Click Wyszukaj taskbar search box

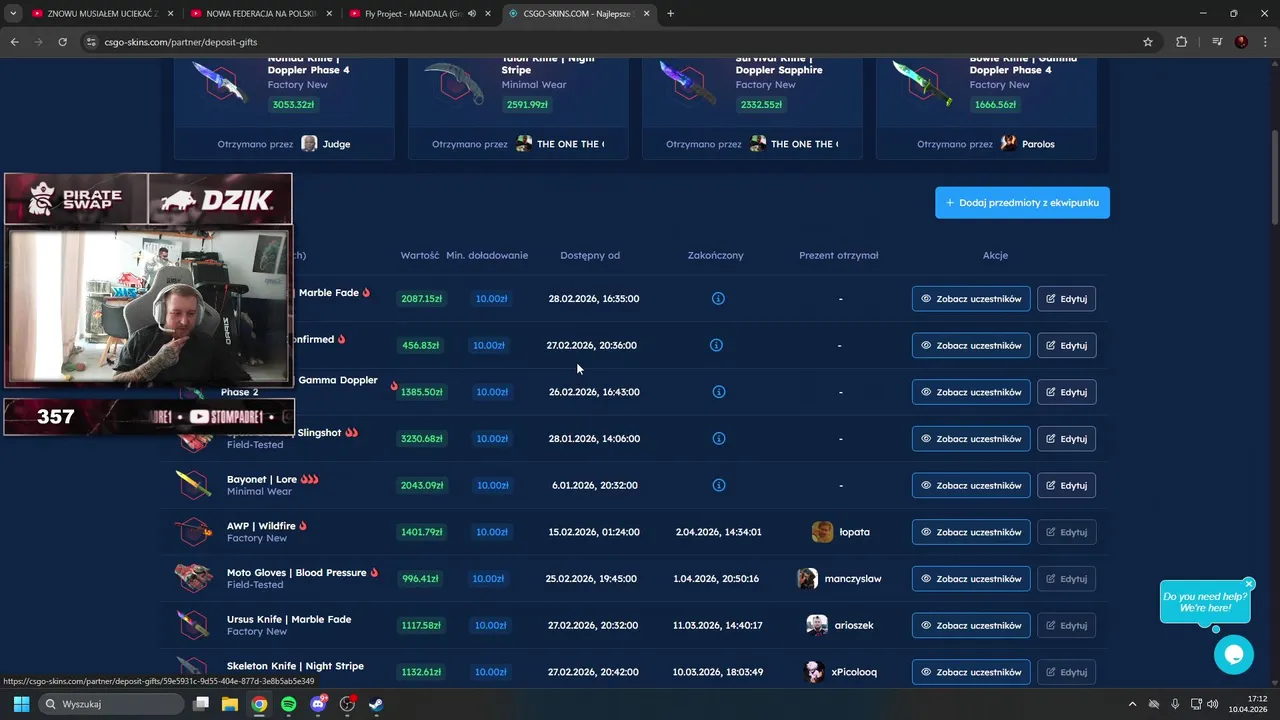pyautogui.click(x=112, y=704)
